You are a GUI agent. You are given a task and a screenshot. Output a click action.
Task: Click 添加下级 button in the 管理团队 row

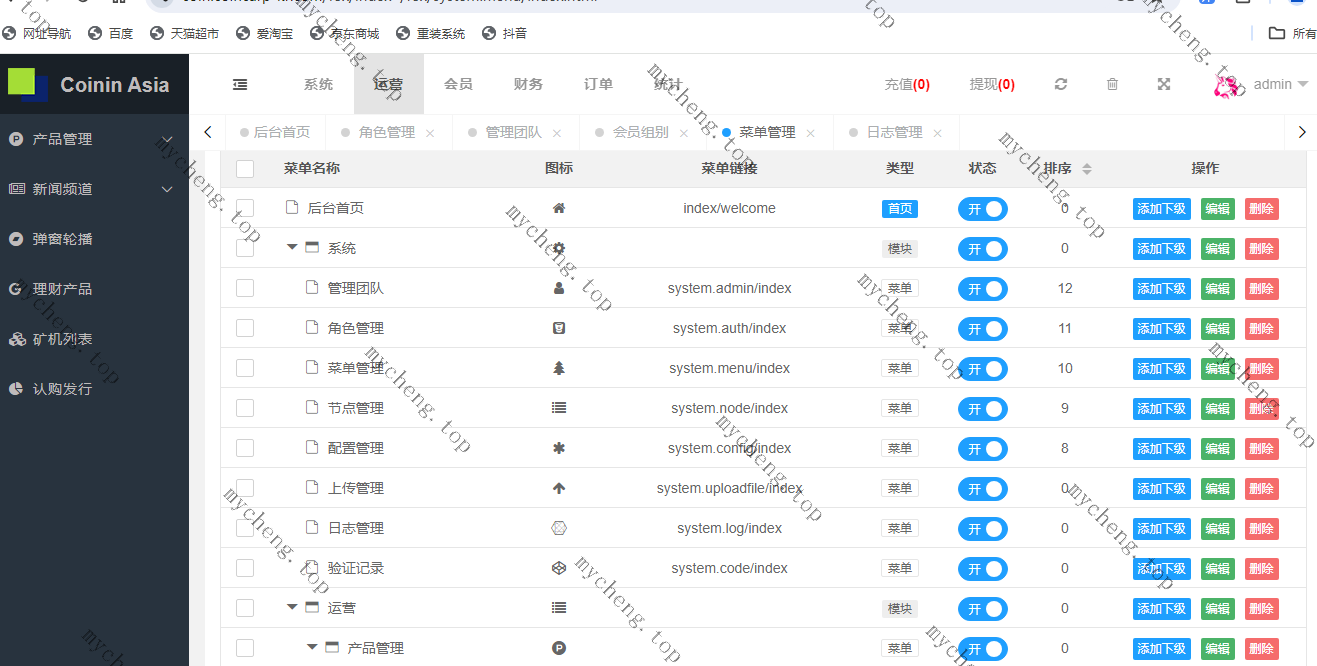click(1161, 289)
